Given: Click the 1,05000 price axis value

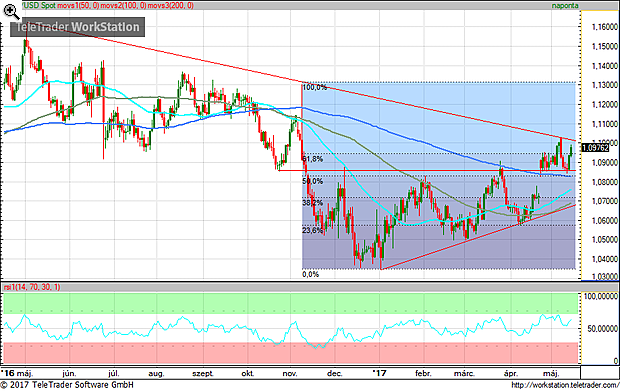Looking at the screenshot, I should [605, 240].
